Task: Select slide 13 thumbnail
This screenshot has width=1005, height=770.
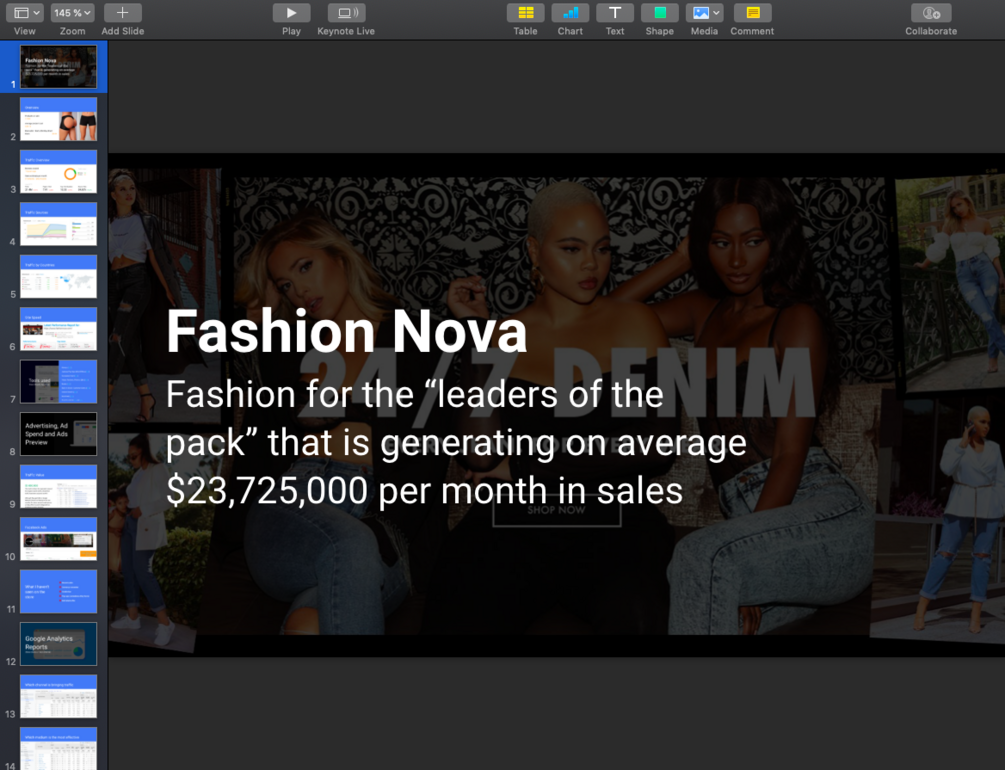Action: coord(58,696)
